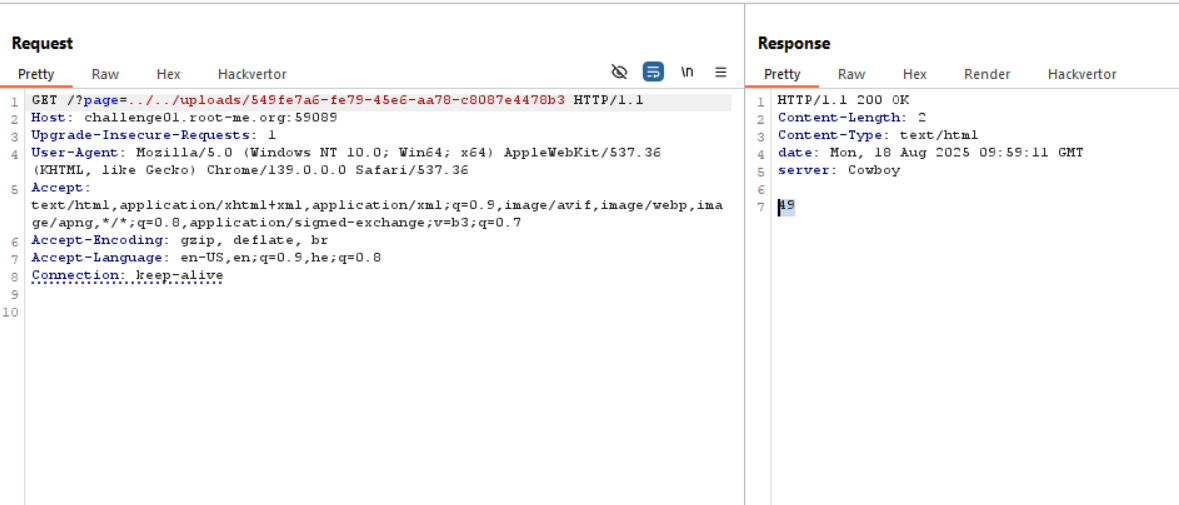Viewport: 1179px width, 505px height.
Task: Toggle the crossed-out eye icon in Request panel
Action: (x=619, y=72)
